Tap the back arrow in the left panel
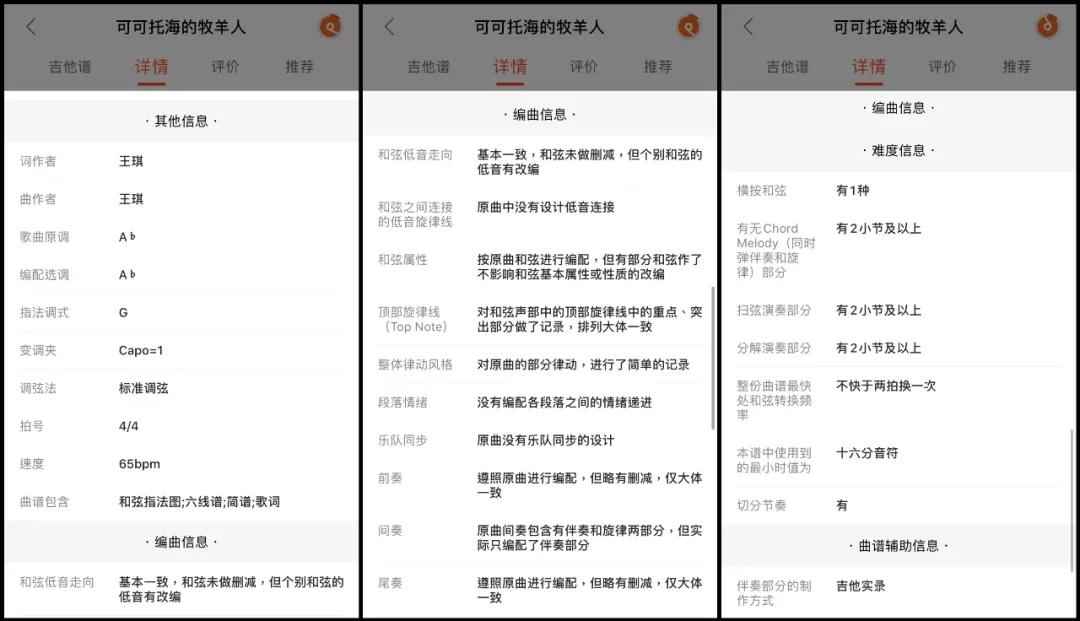This screenshot has width=1080, height=621. tap(29, 27)
